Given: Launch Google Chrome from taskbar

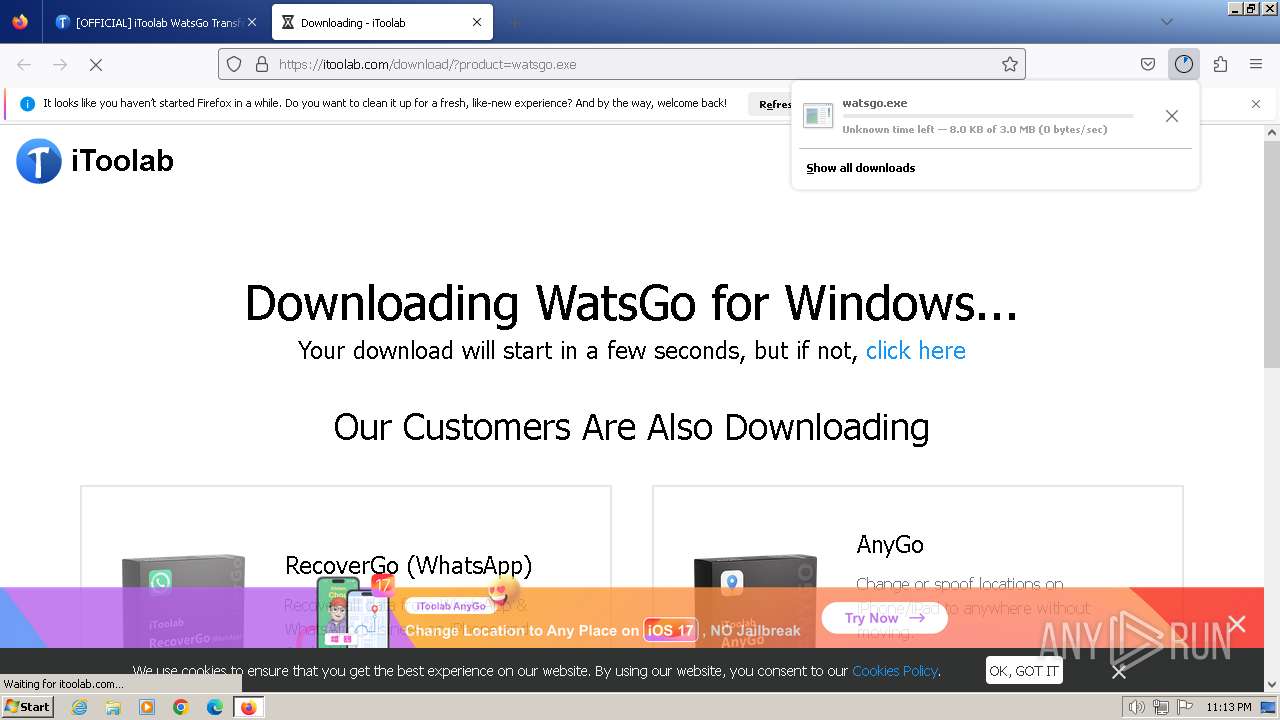Looking at the screenshot, I should [181, 707].
